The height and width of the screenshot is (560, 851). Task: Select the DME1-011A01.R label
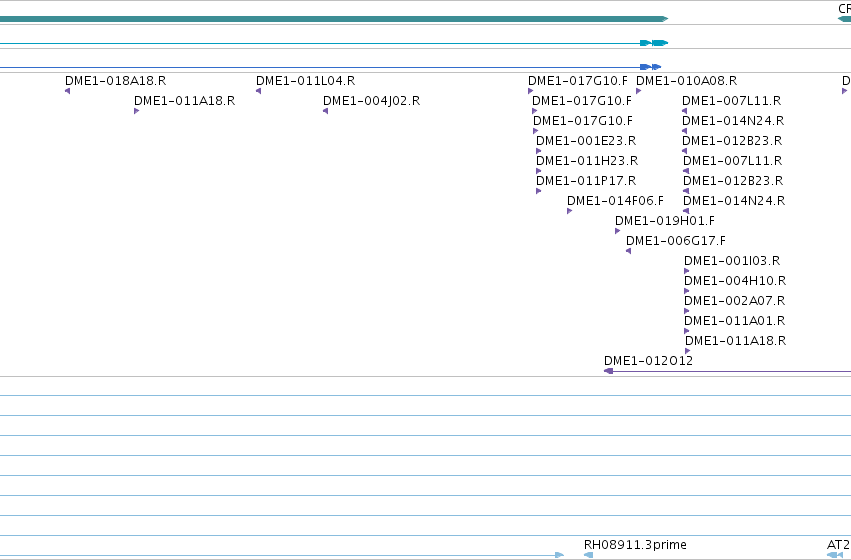(734, 321)
